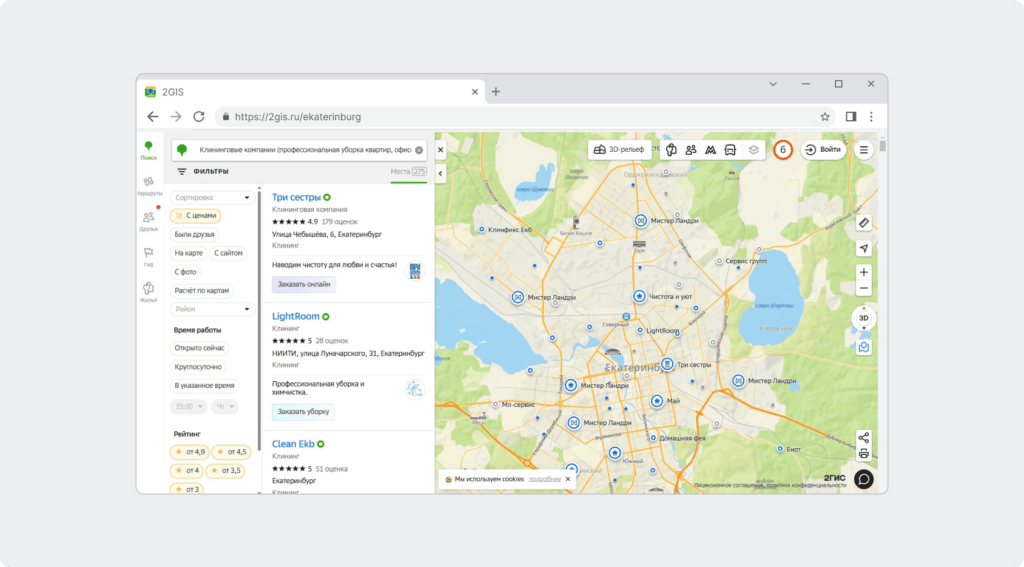Open the LightRoom company logo
The image size is (1024, 567).
415,390
